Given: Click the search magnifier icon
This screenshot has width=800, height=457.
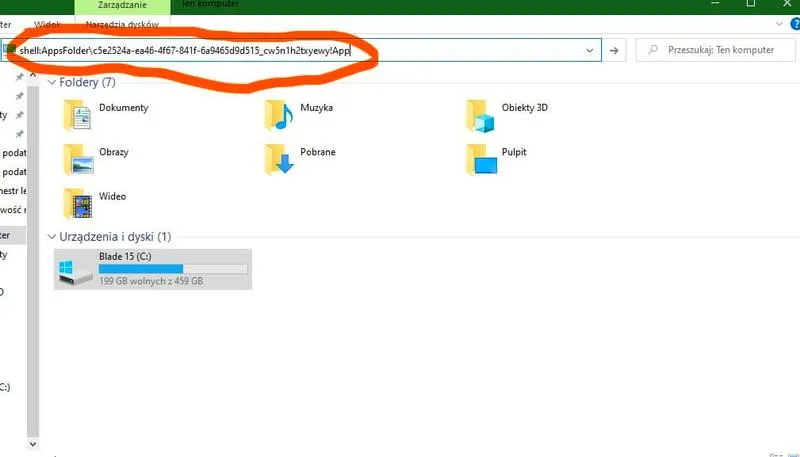Looking at the screenshot, I should pyautogui.click(x=653, y=50).
